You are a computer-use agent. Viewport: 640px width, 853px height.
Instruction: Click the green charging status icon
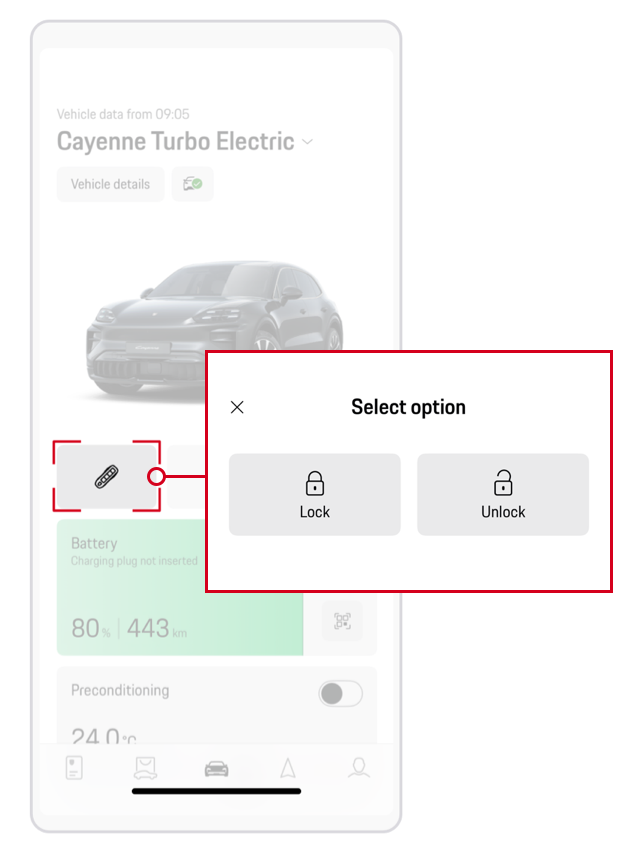click(x=192, y=184)
